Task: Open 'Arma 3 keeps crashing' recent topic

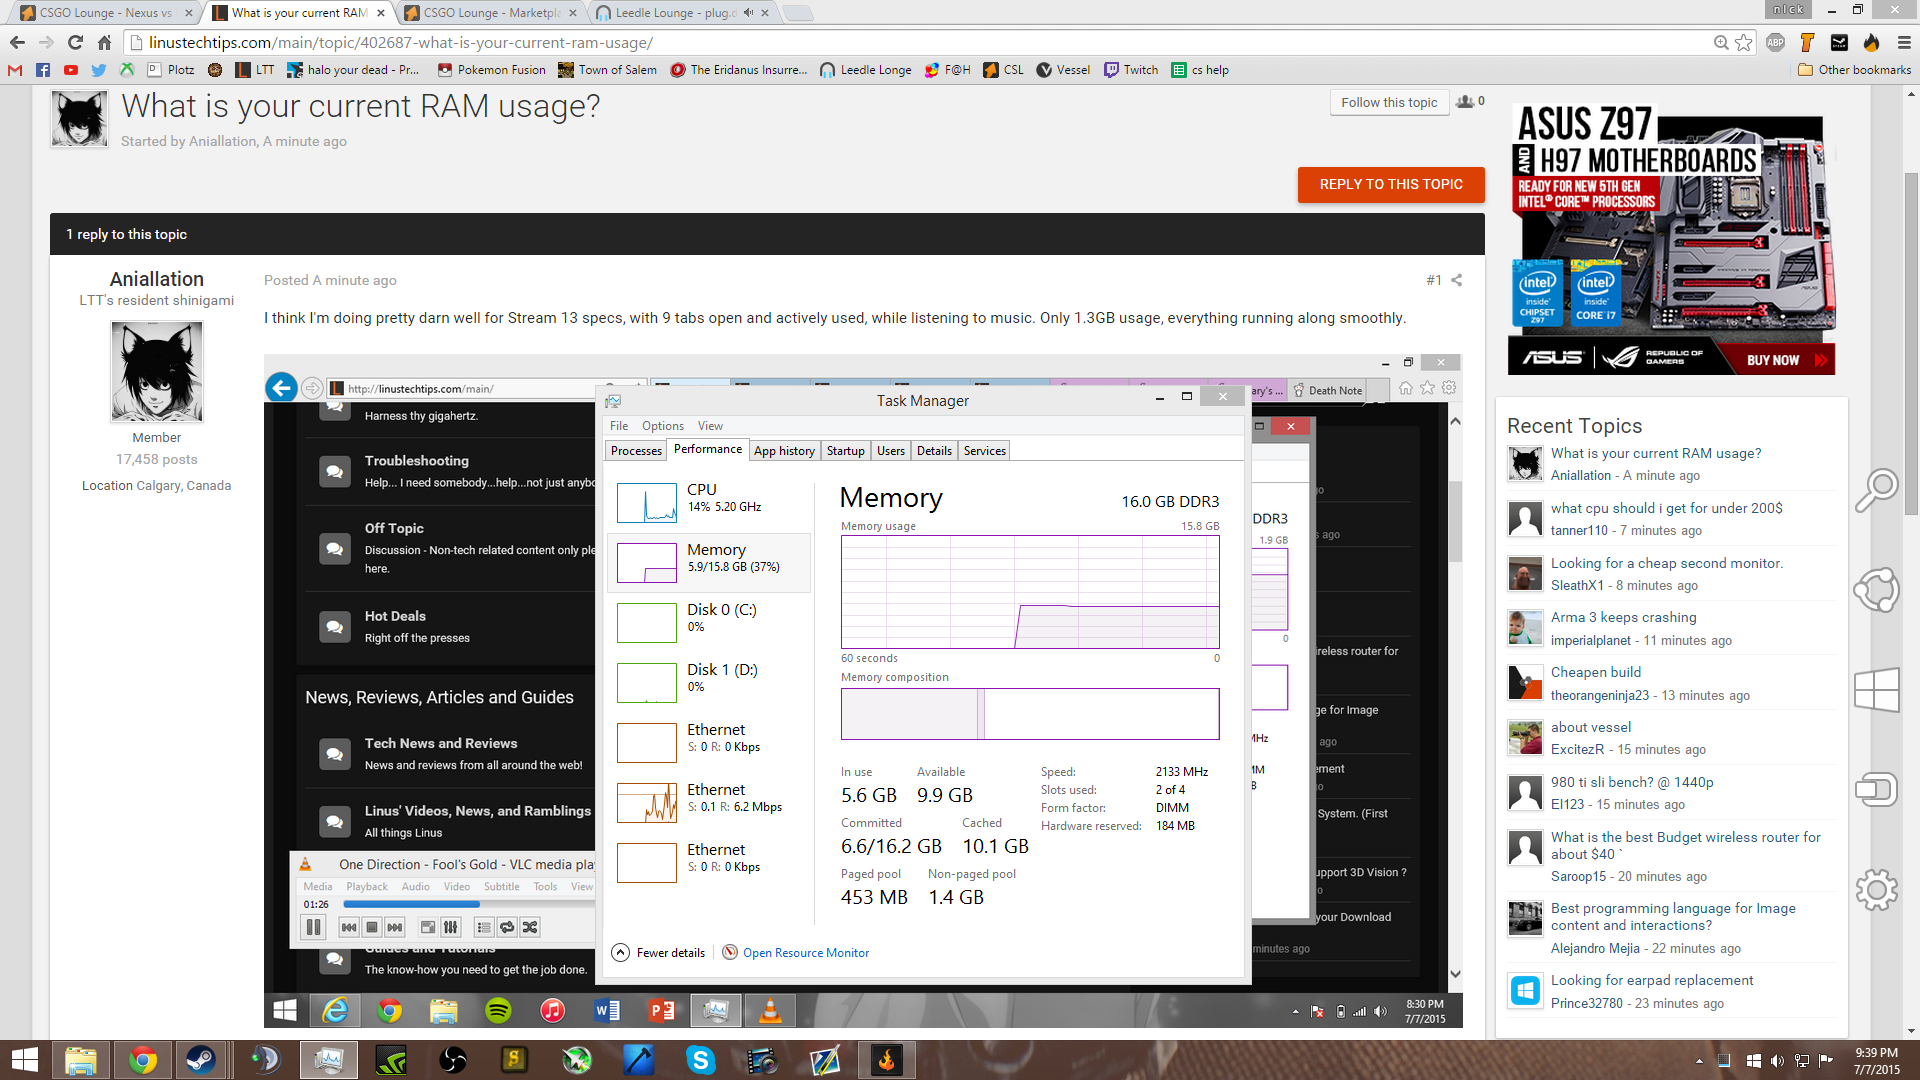Action: [x=1623, y=617]
